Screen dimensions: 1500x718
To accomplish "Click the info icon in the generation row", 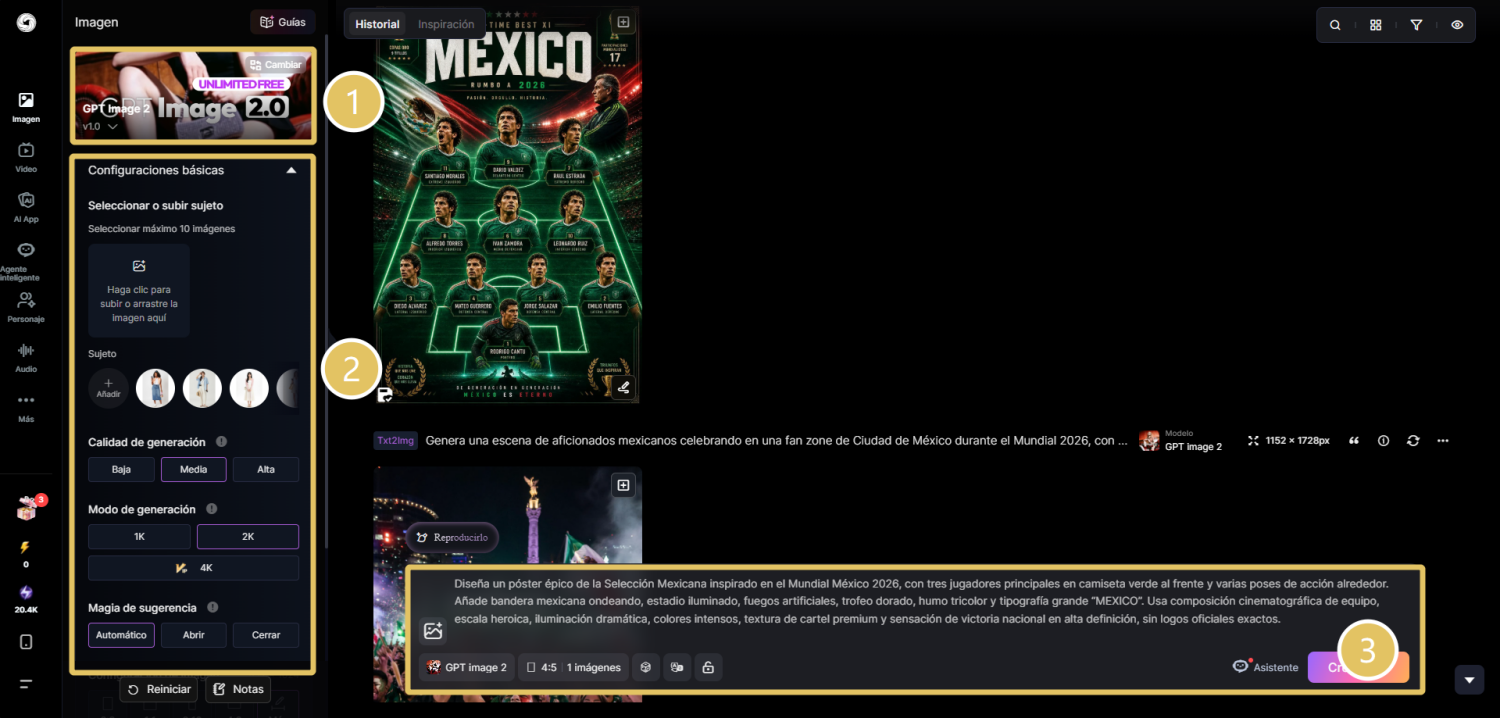I will 1384,441.
